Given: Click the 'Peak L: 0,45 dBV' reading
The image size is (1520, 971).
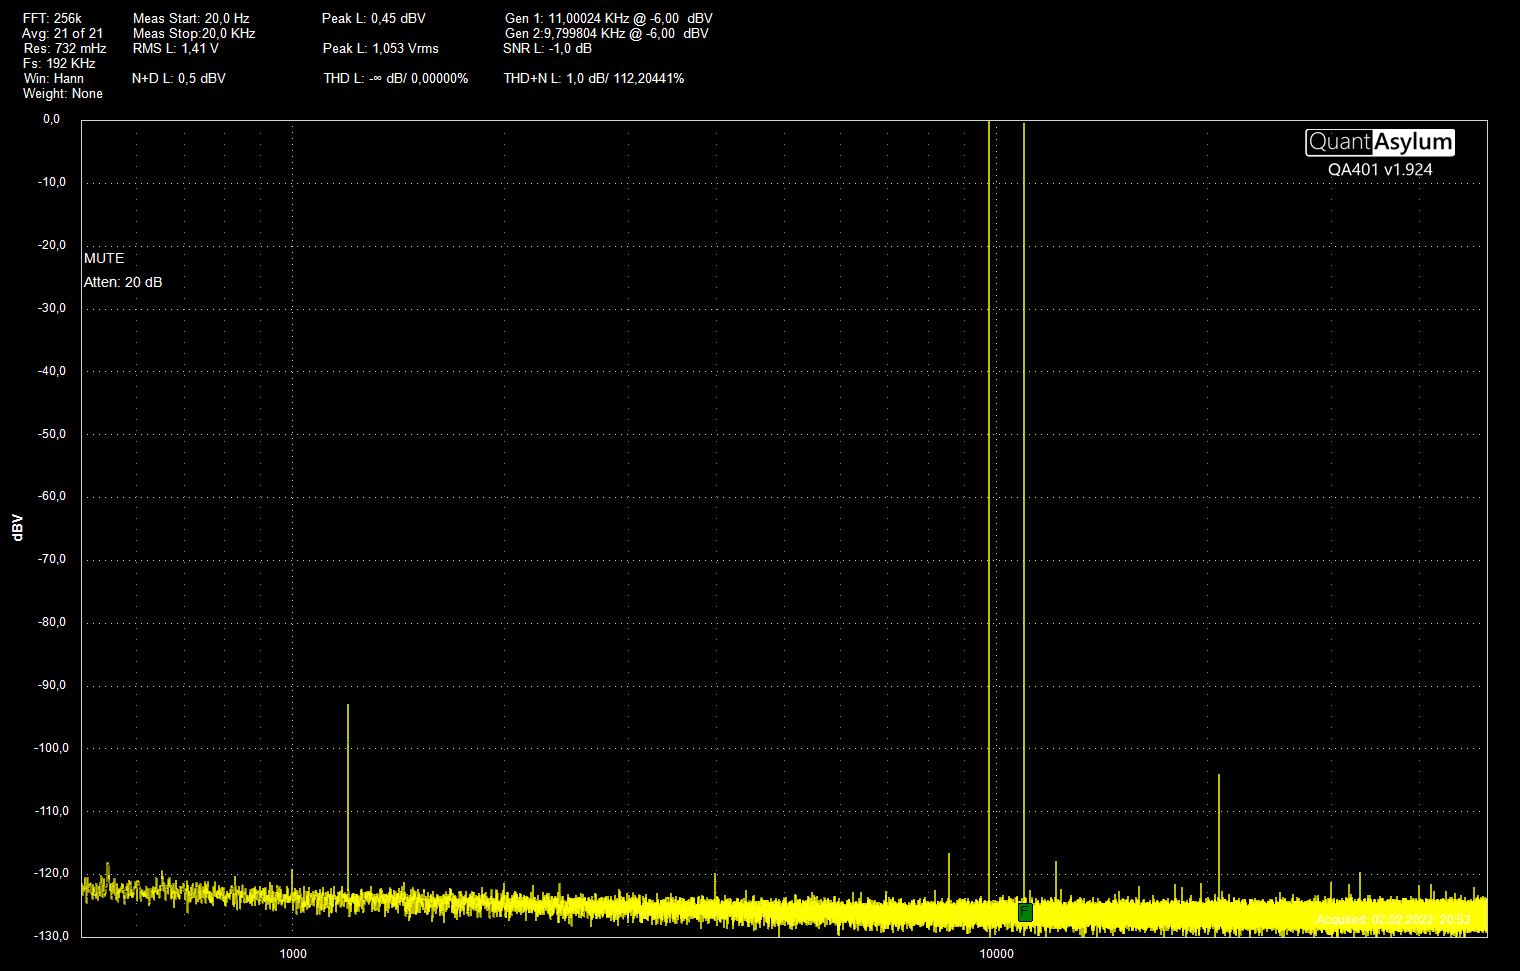Looking at the screenshot, I should 374,19.
